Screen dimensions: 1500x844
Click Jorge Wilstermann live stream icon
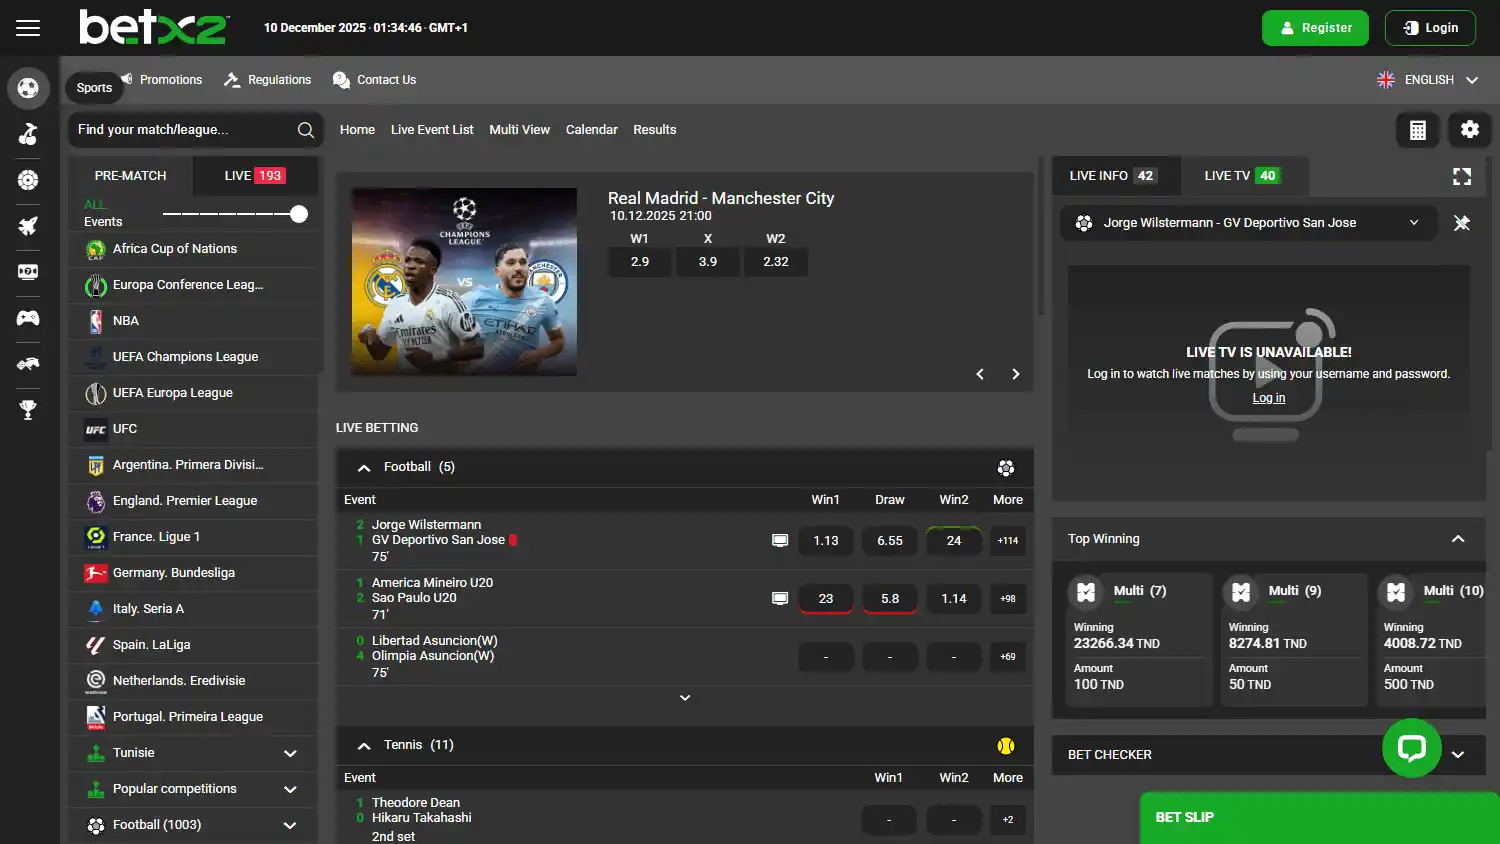[780, 540]
